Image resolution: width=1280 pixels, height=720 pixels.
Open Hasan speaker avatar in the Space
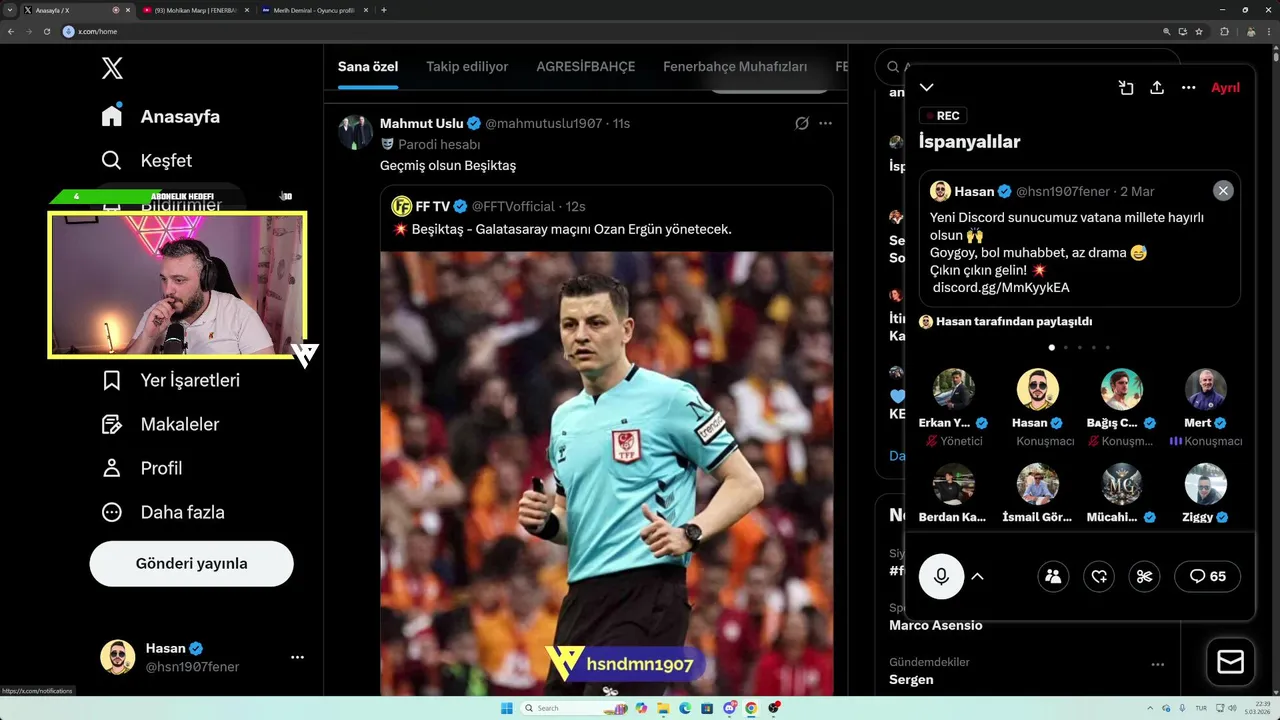pos(1037,390)
